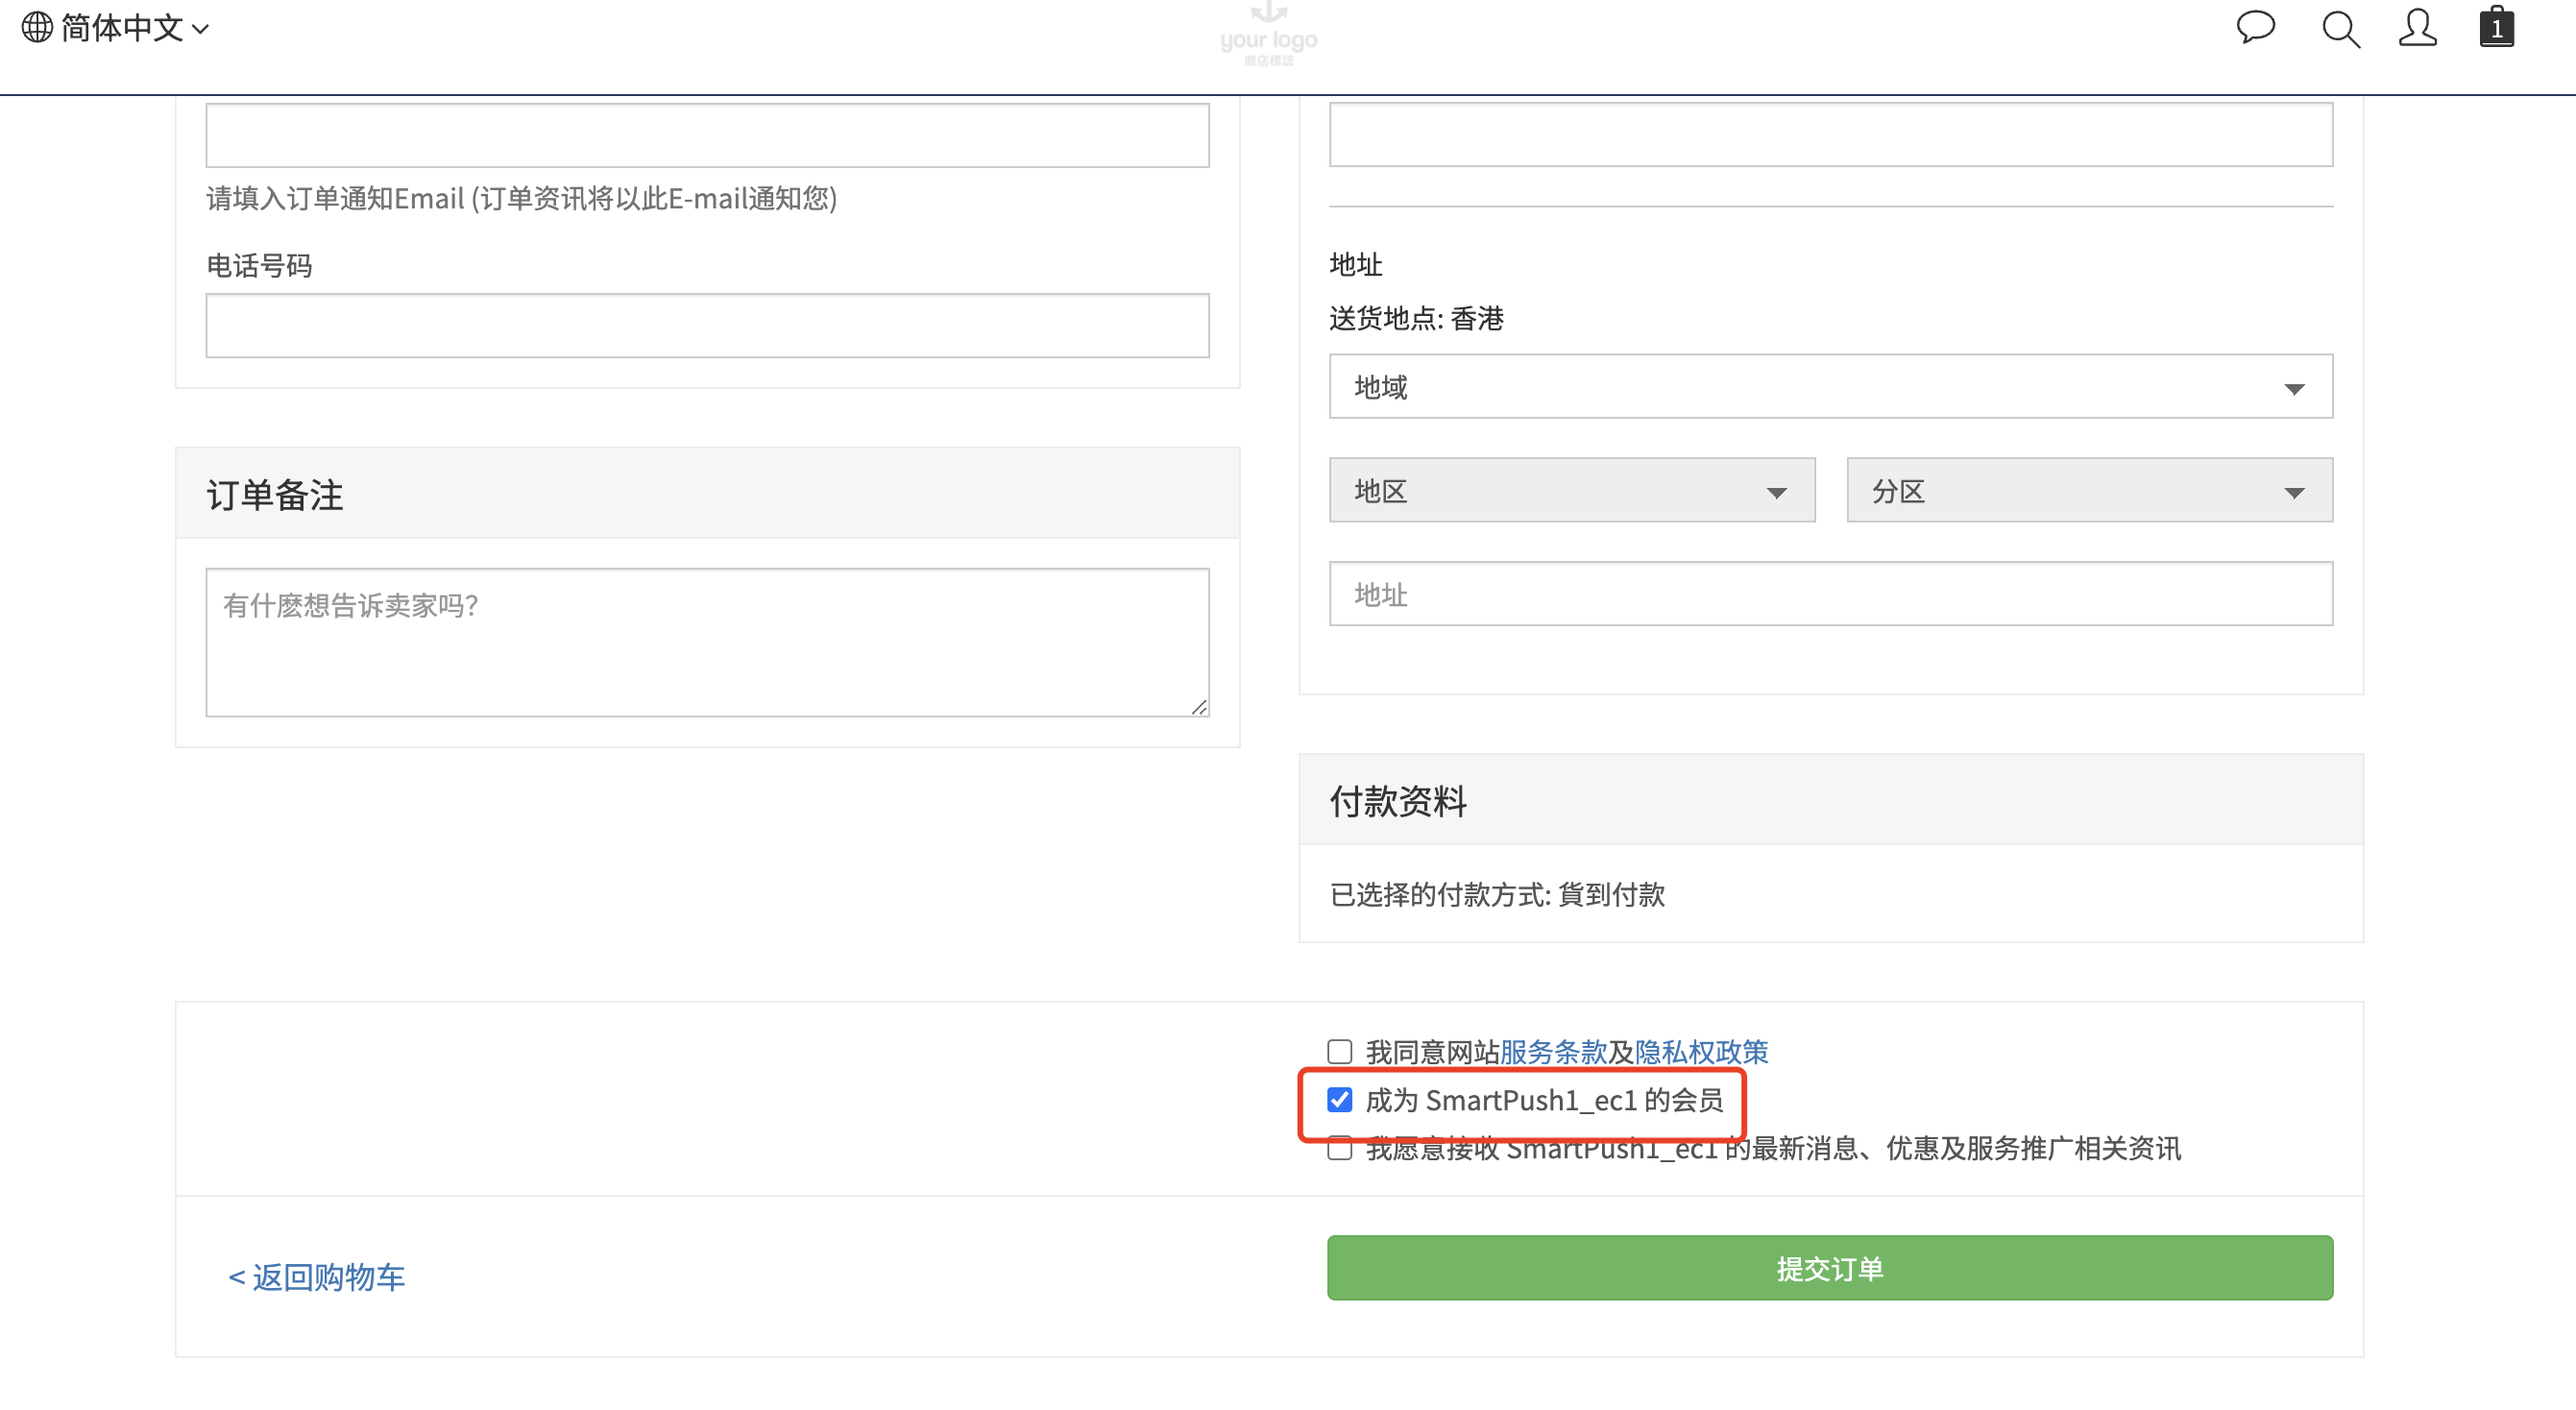Go back via 返回购物车 link
This screenshot has width=2576, height=1410.
click(317, 1276)
